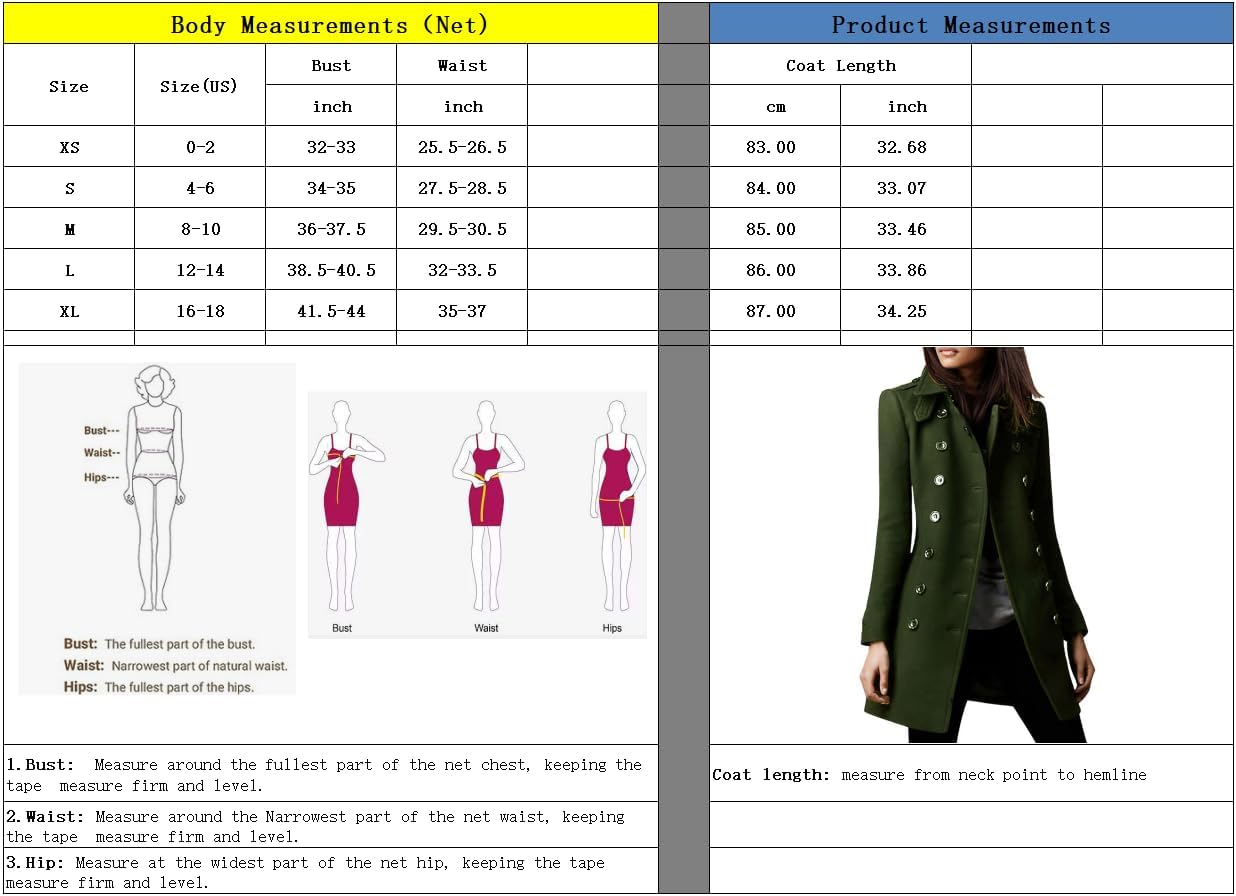The image size is (1236, 896).
Task: Select the bust value "36-37.5"
Action: click(331, 229)
